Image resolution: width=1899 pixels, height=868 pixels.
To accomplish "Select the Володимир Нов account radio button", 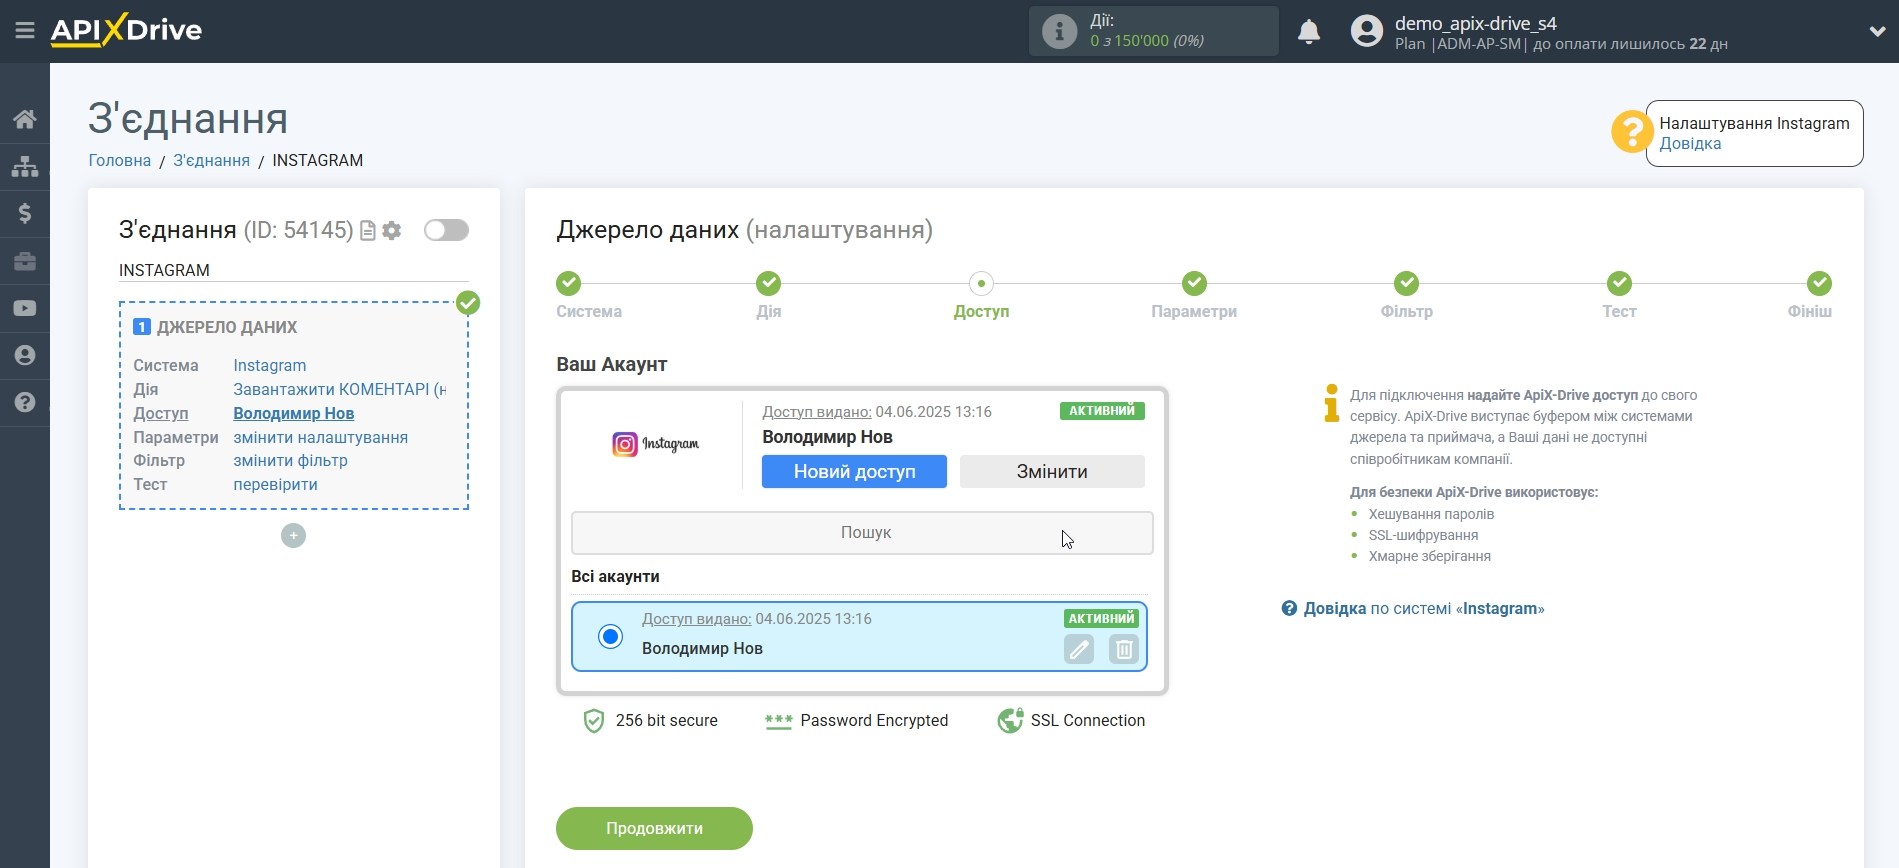I will 610,636.
